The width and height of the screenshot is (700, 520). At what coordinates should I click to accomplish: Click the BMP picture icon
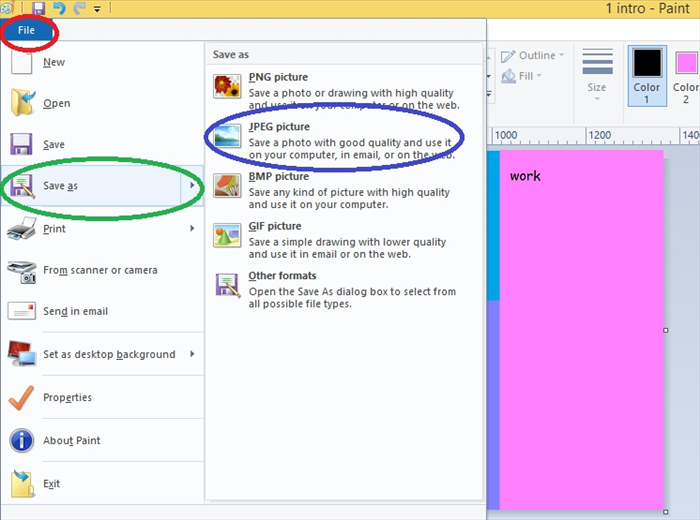point(227,185)
